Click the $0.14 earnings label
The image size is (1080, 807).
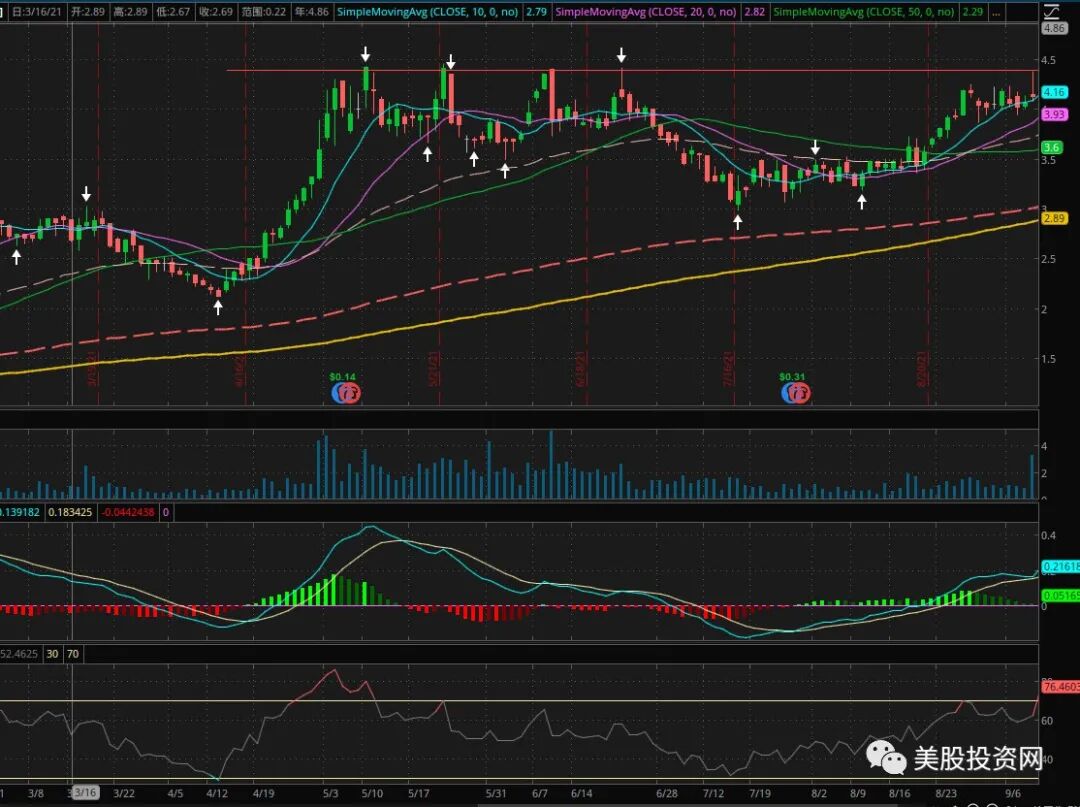coord(342,377)
